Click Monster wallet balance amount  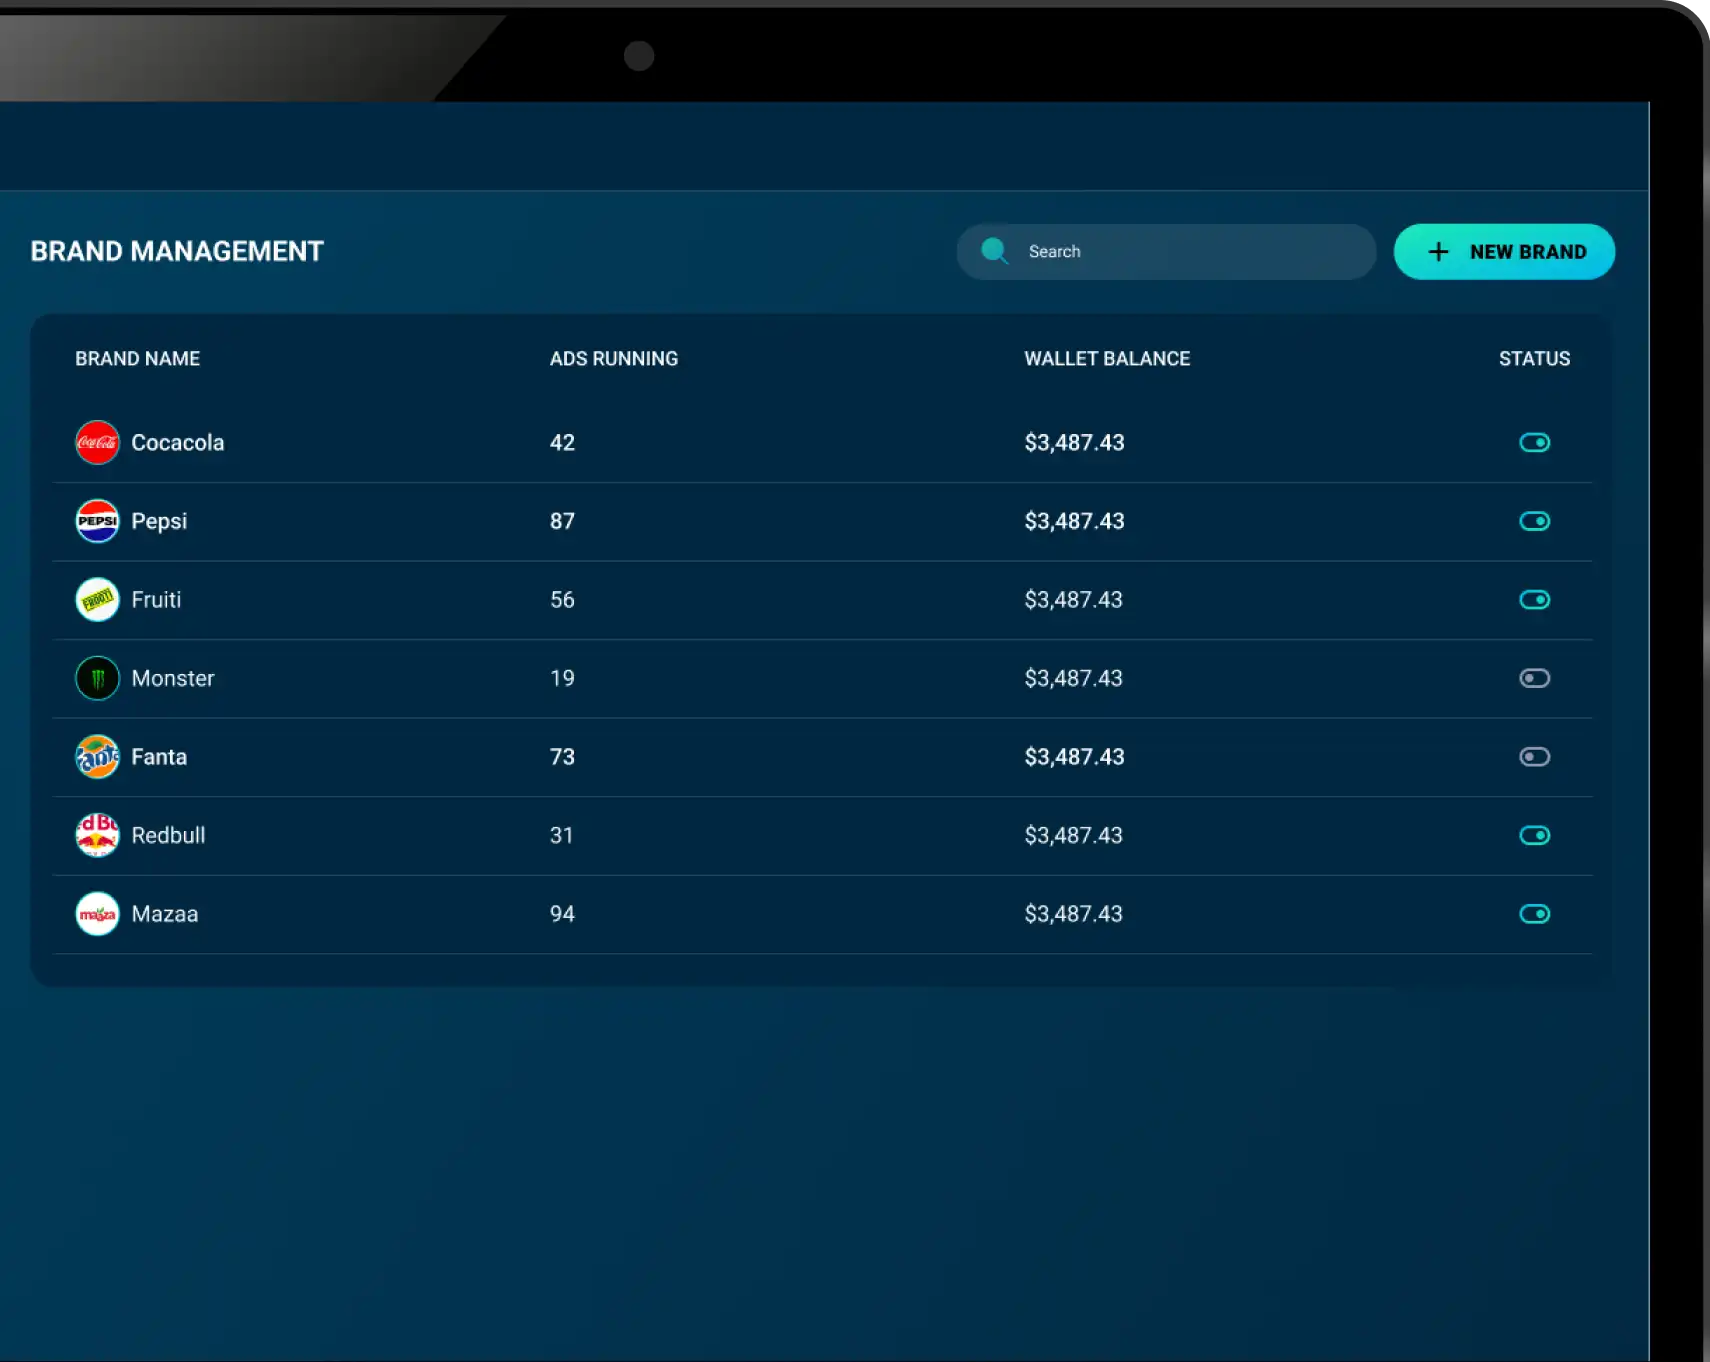point(1073,678)
